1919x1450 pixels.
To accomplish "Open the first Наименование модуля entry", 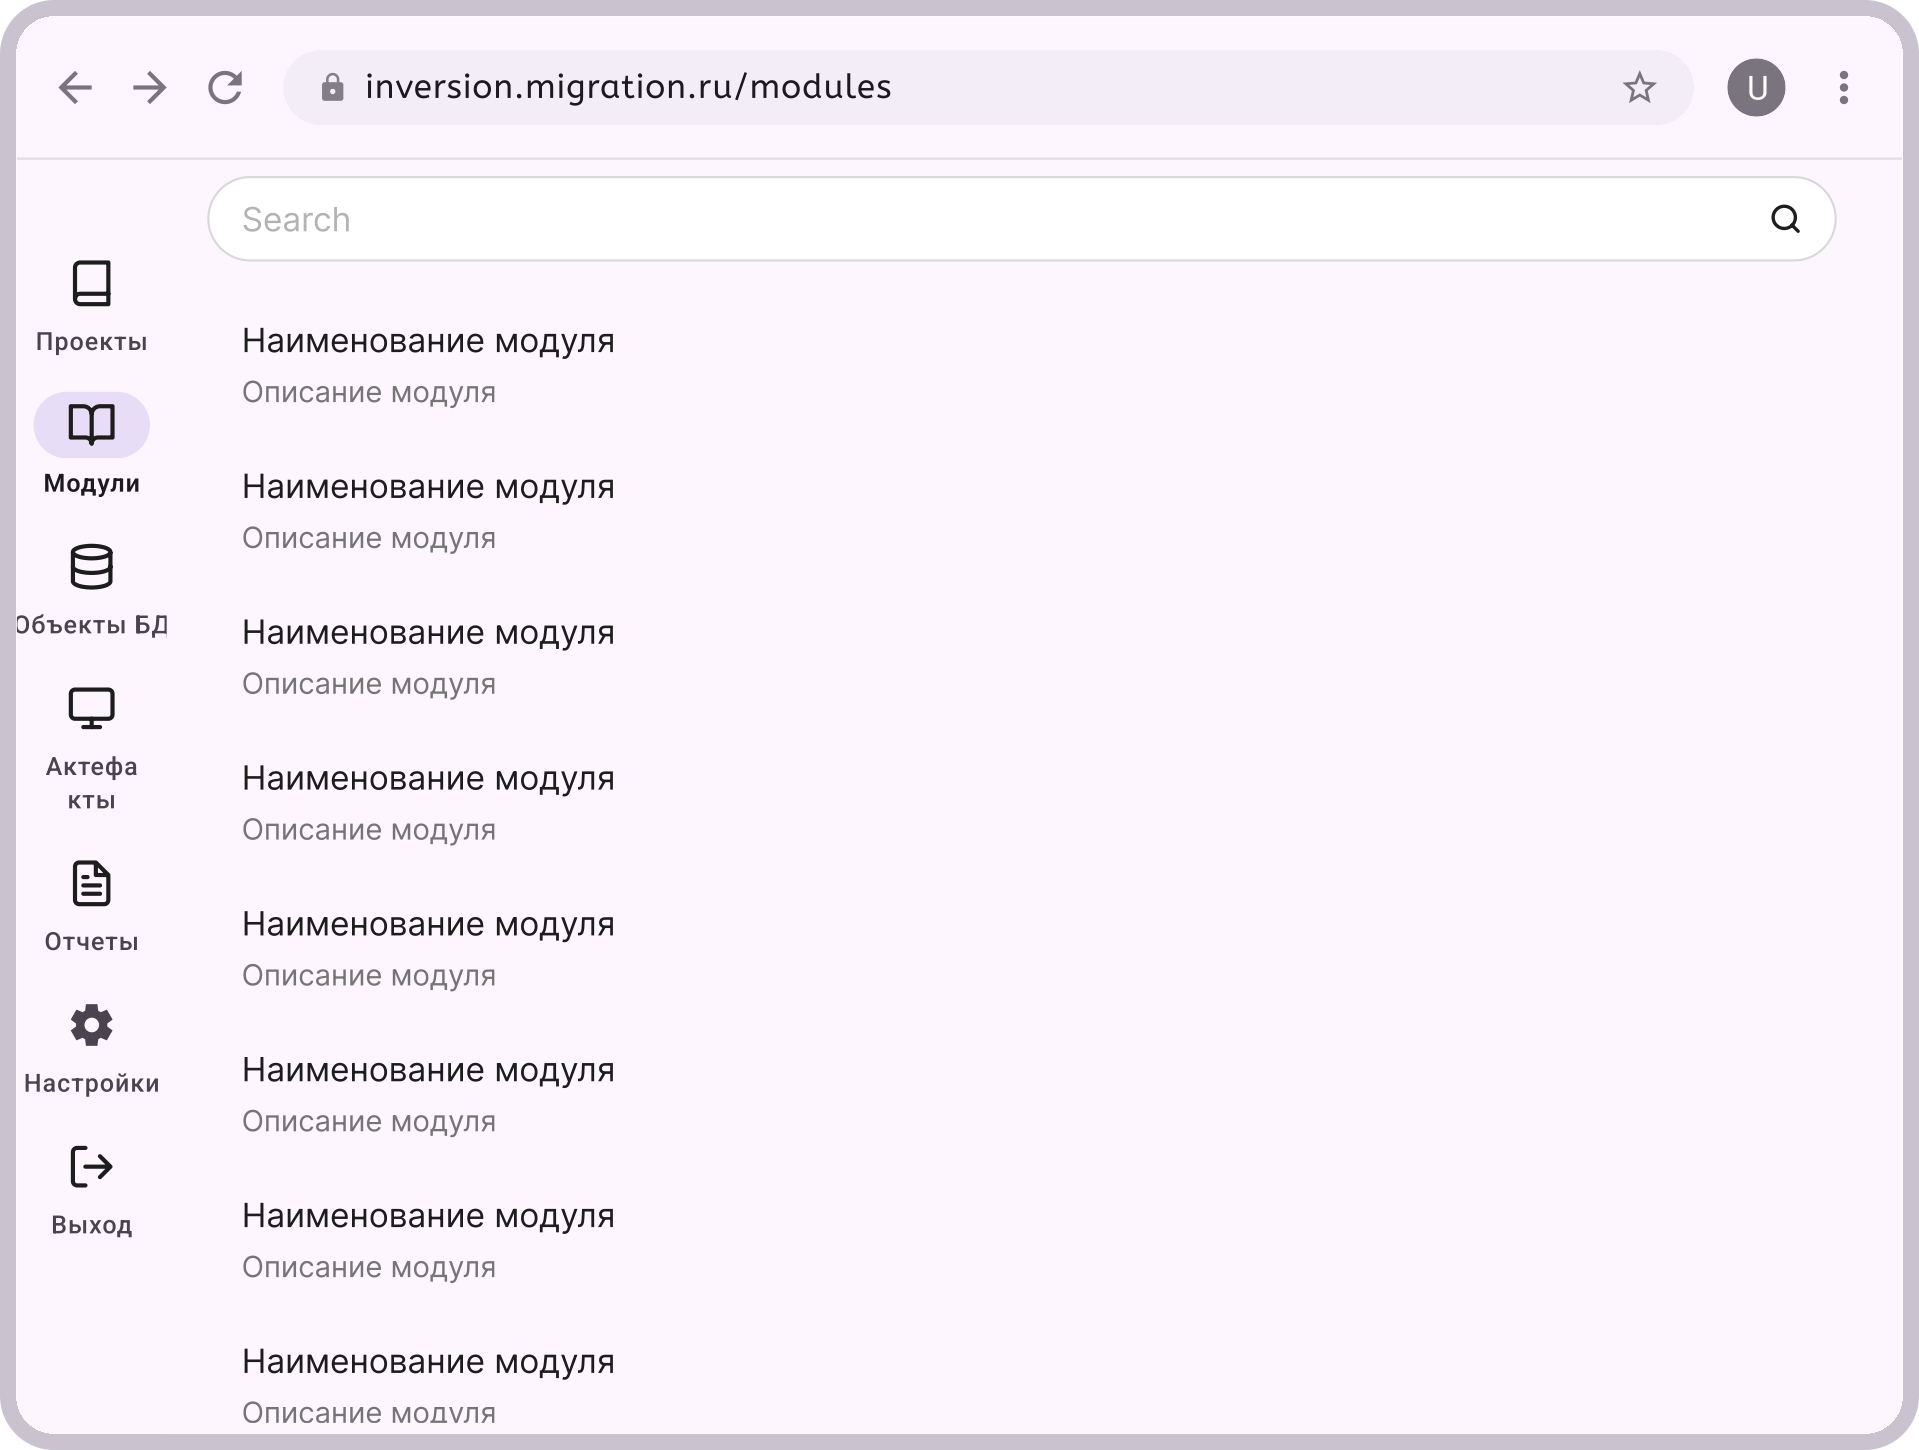I will 429,341.
